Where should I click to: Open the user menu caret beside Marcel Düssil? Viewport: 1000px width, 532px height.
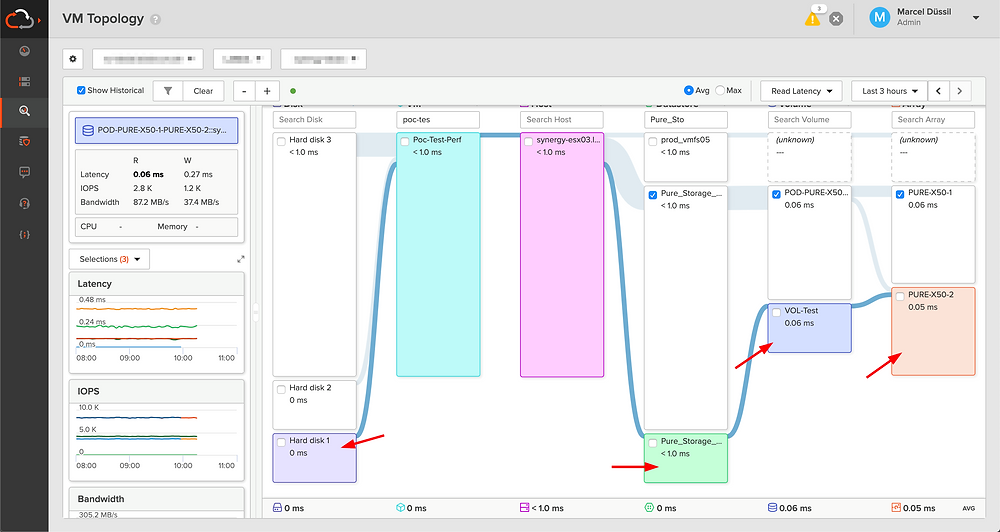coord(976,18)
